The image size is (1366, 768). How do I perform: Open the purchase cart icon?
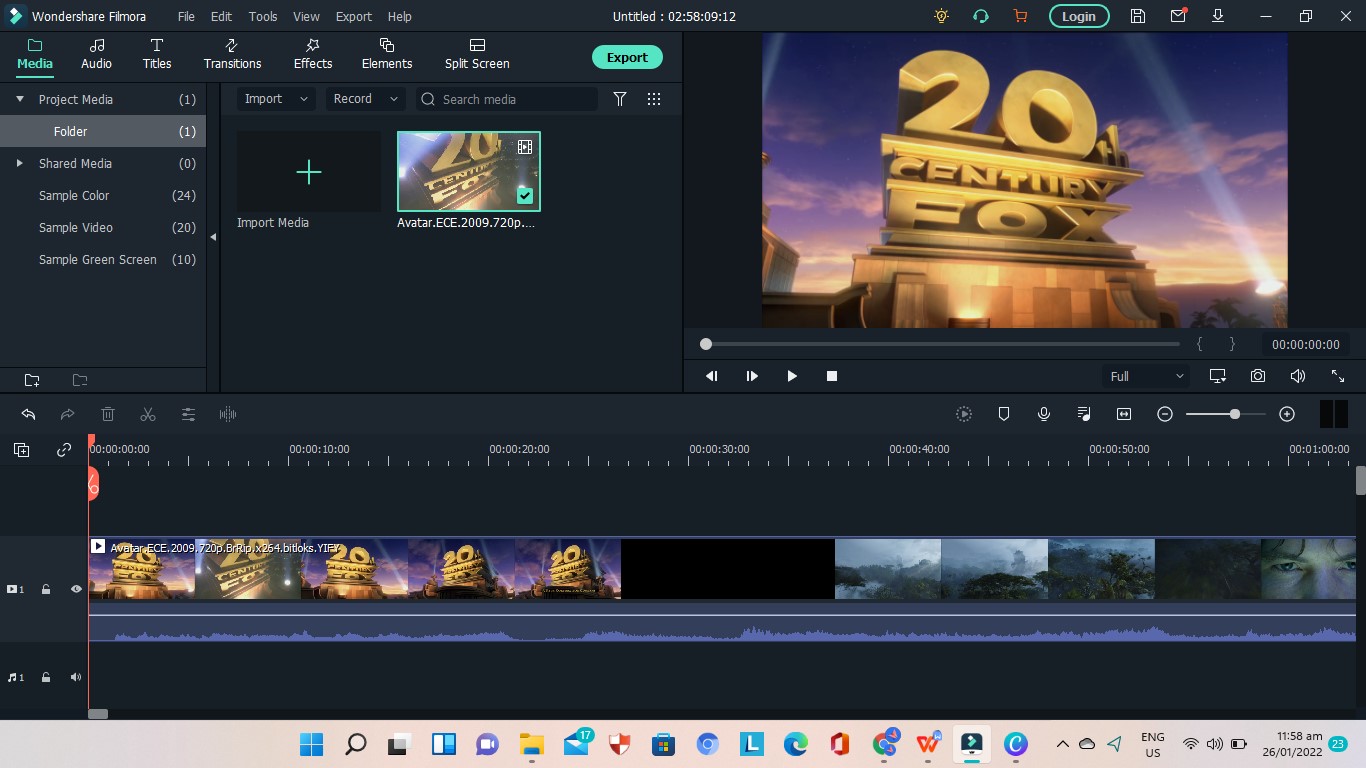pos(1020,16)
